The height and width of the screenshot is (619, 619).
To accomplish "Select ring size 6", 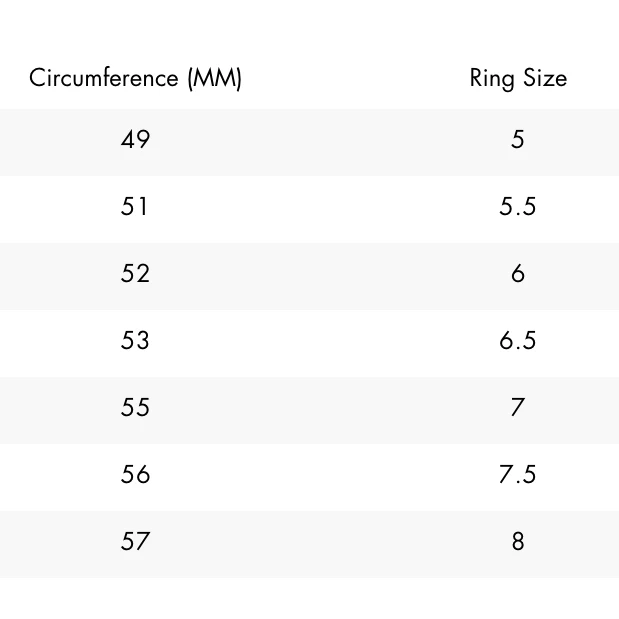I will coord(517,273).
